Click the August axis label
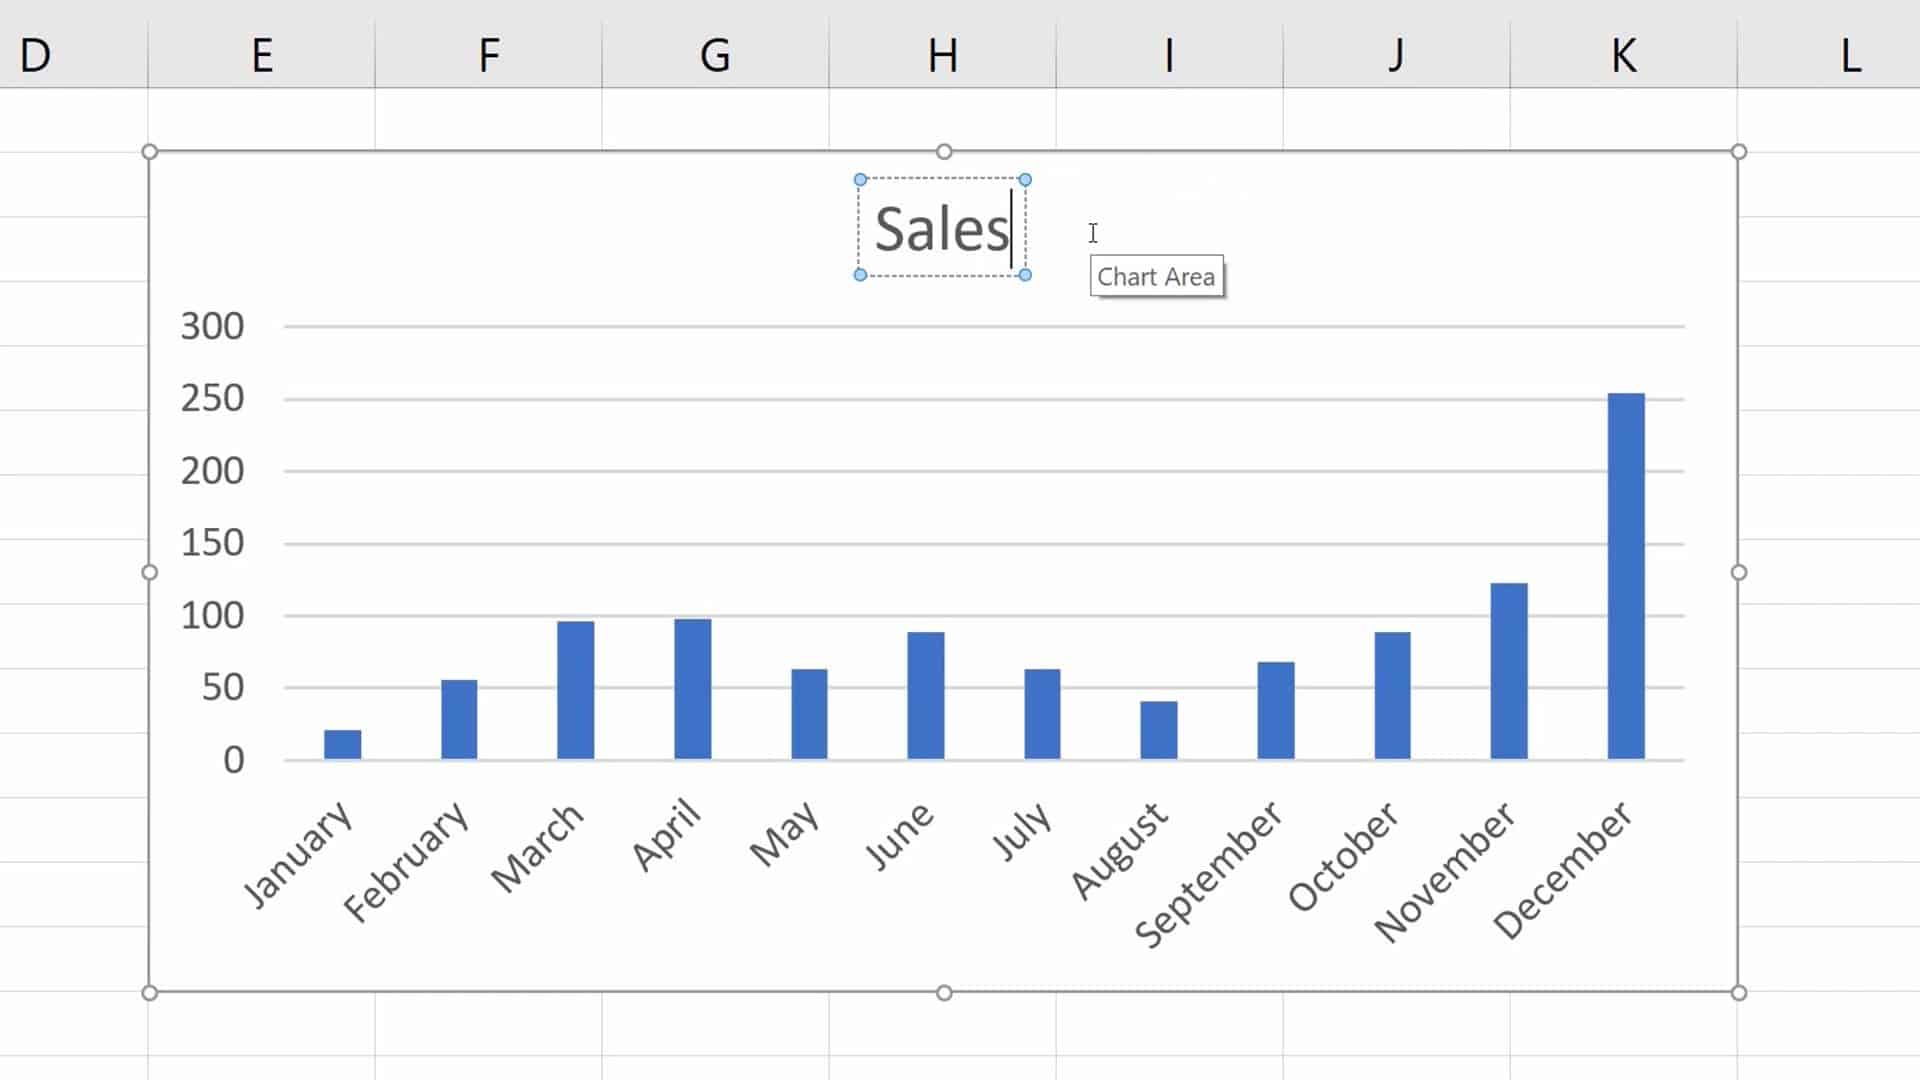 [x=1119, y=850]
